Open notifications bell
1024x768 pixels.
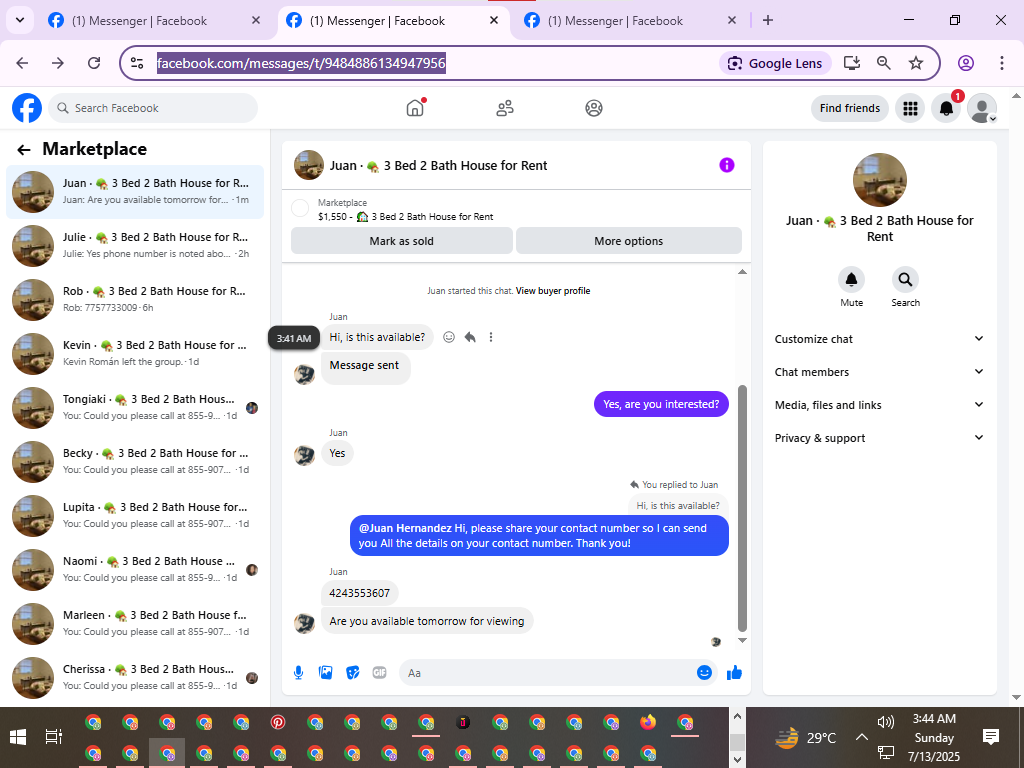click(946, 108)
